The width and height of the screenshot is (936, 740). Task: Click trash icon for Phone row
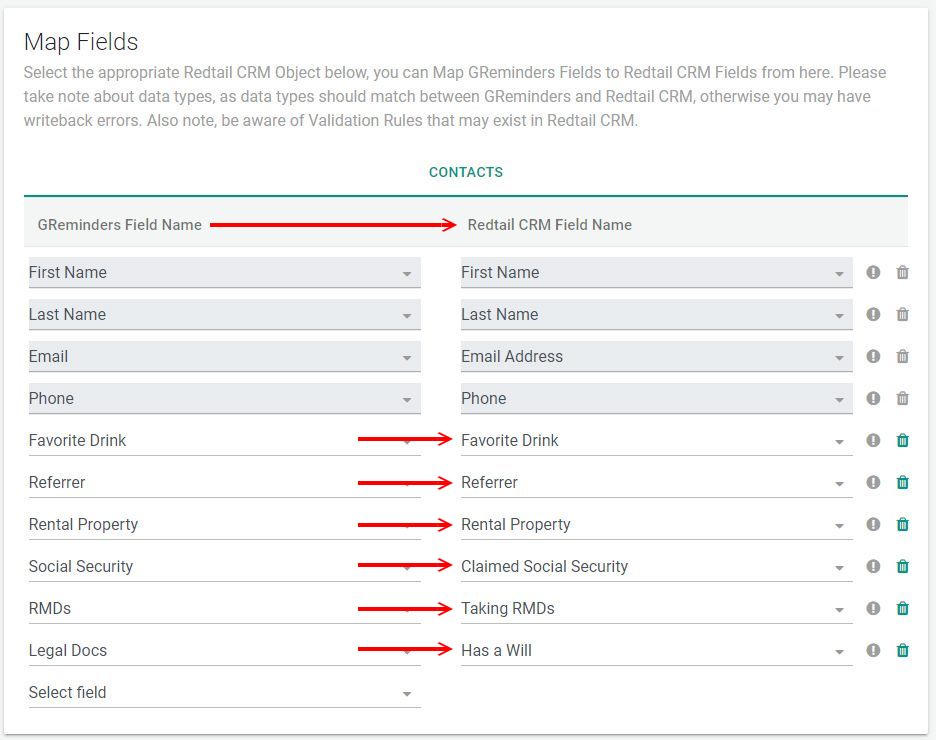(x=903, y=398)
